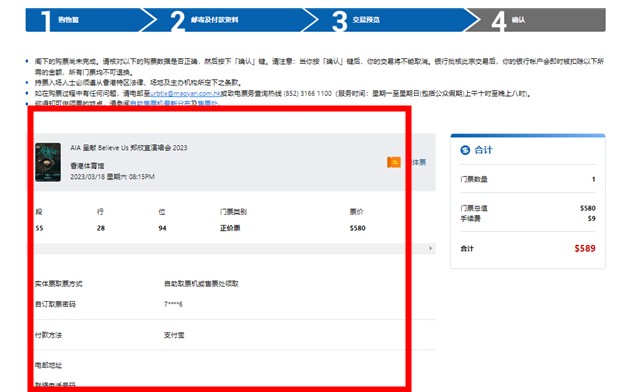The width and height of the screenshot is (622, 392).
Task: Select the red total amount $589
Action: (x=585, y=248)
